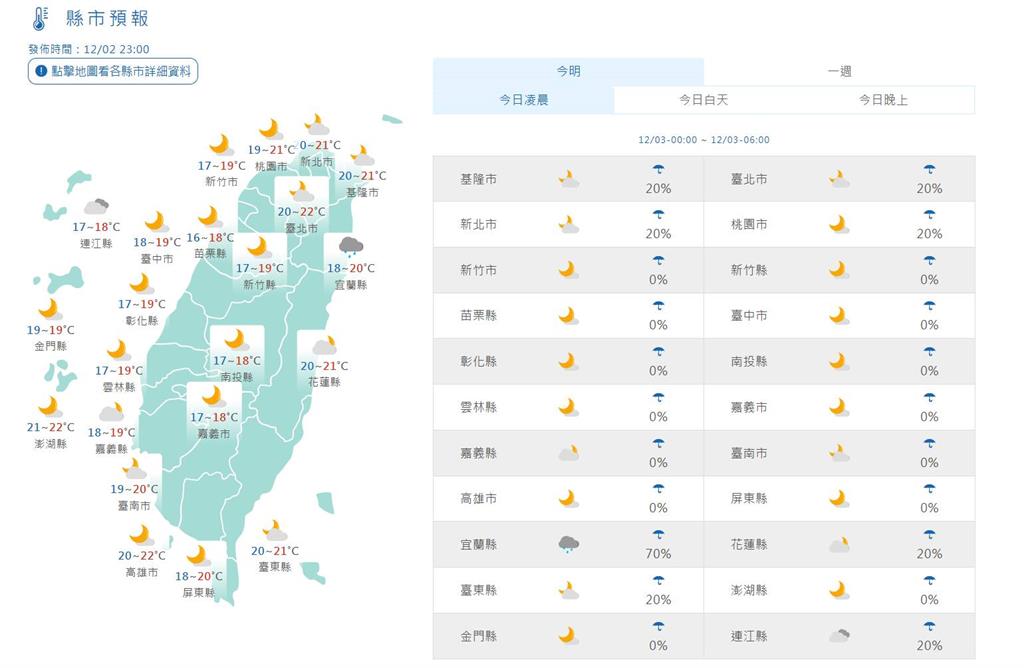
Task: Click the rain cloud icon in 宜蘭縣 table row
Action: pos(568,545)
